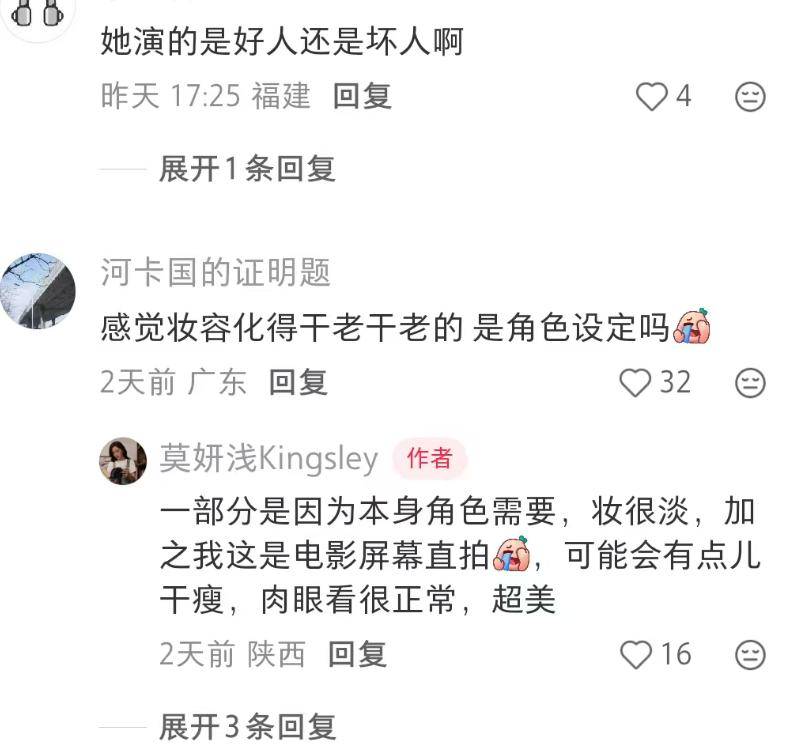Viewport: 794px width, 755px height.
Task: Expand 展开3条回复
Action: pyautogui.click(x=247, y=728)
